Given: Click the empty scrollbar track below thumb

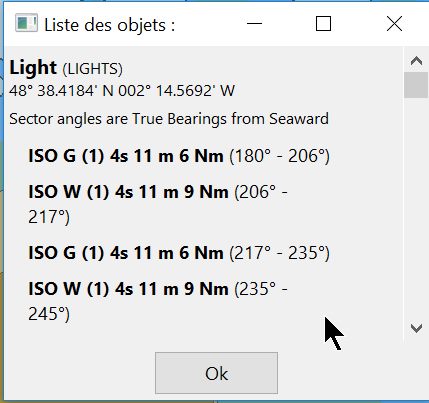Looking at the screenshot, I should pos(416,207).
